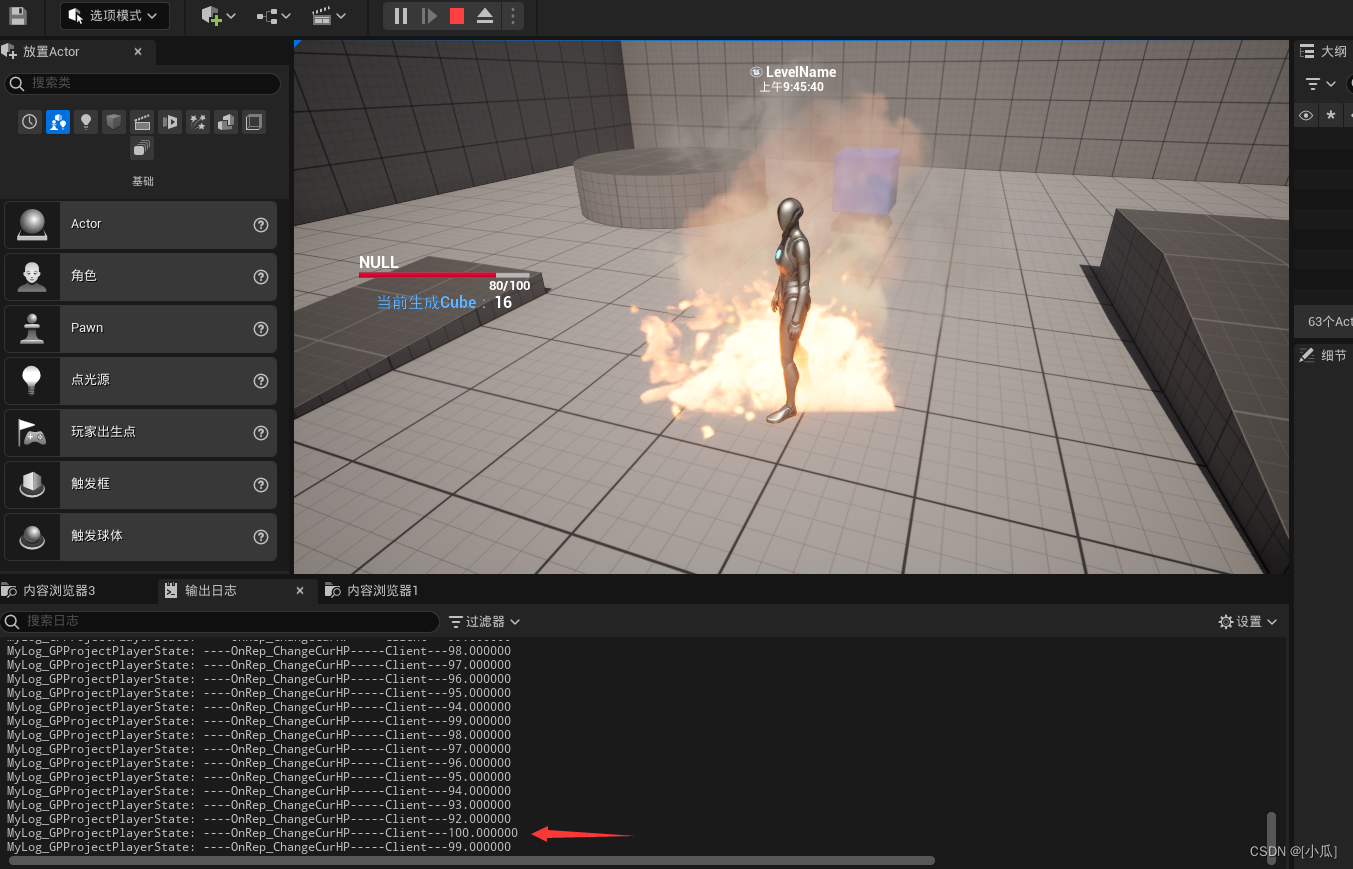Switch to the 内容浏览器1 tab
This screenshot has width=1353, height=869.
tap(383, 591)
